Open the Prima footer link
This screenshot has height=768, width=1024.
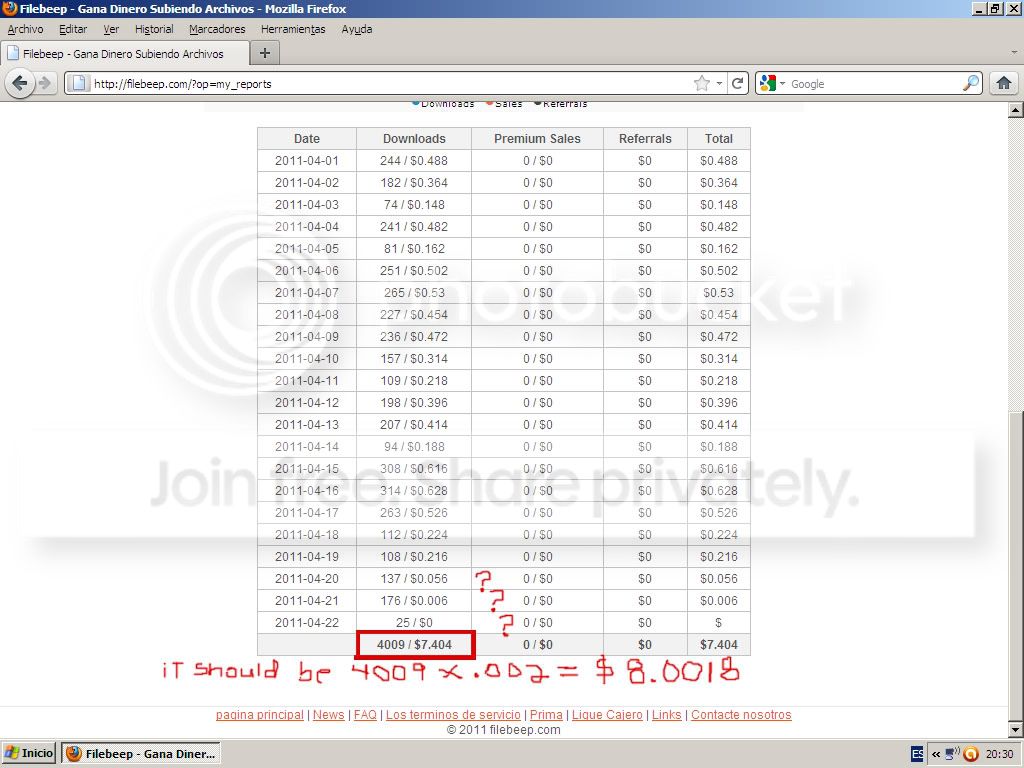click(x=546, y=714)
